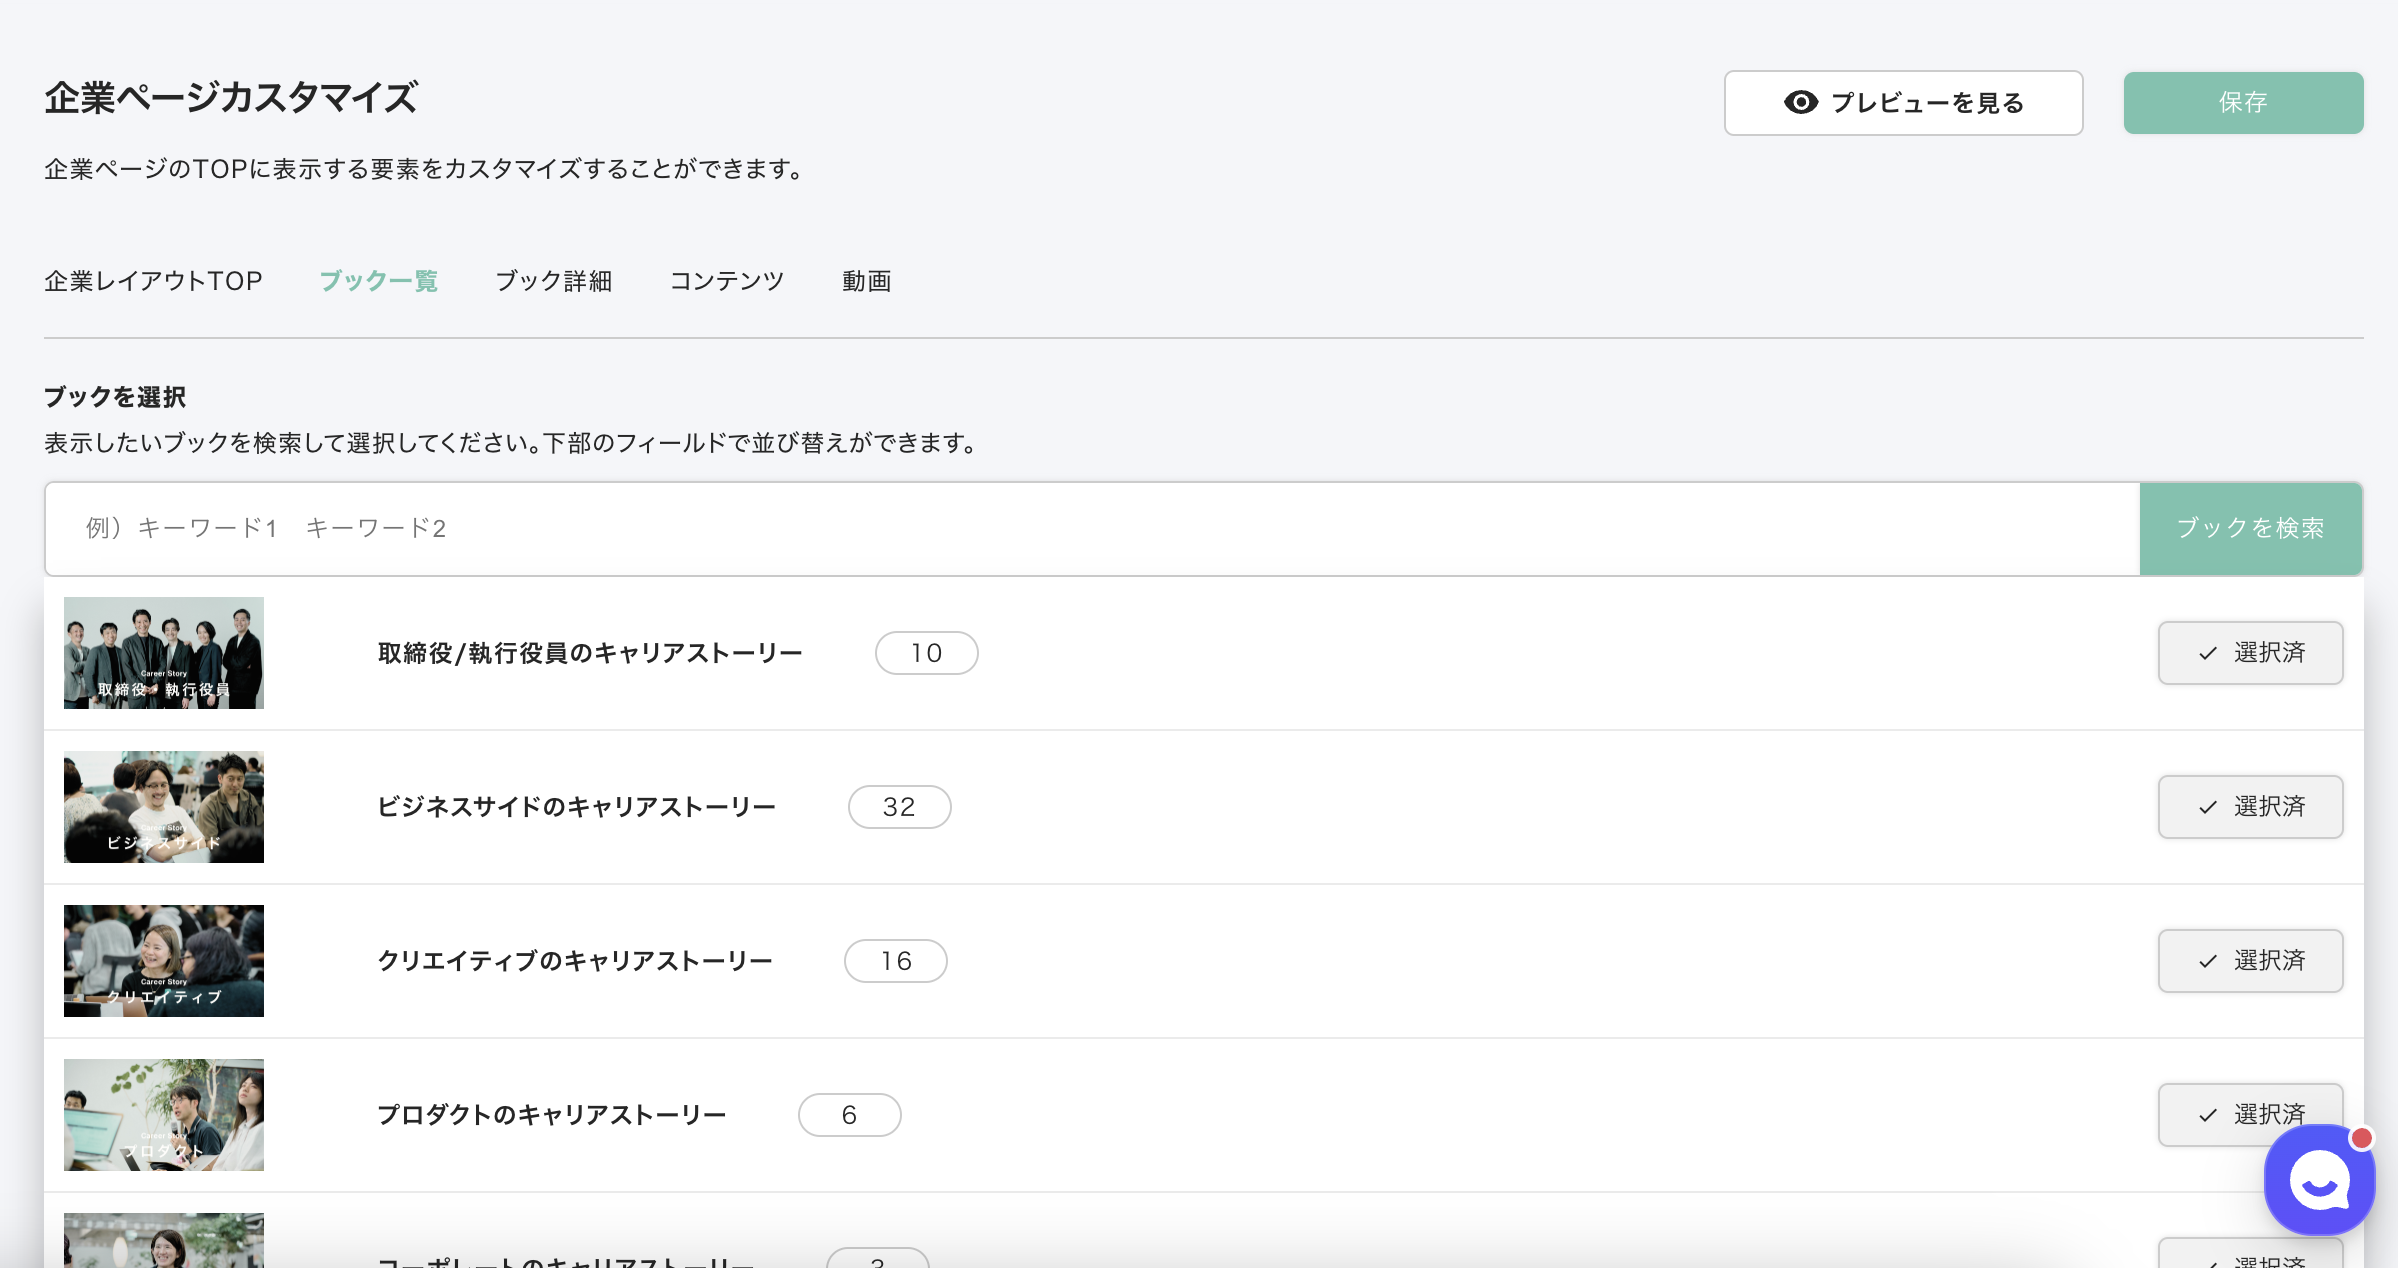Click the ビジネスサイド book thumbnail

164,807
